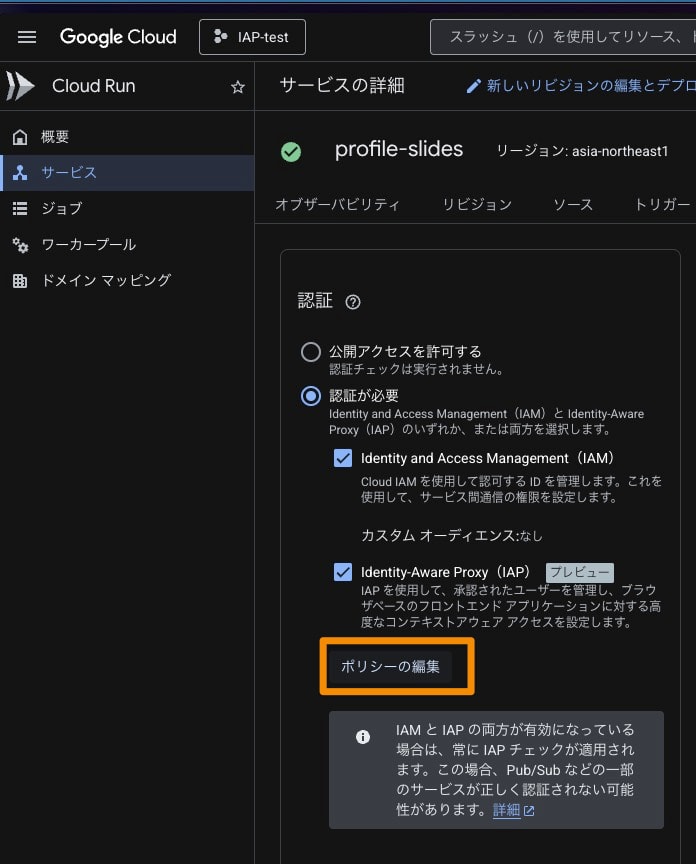This screenshot has height=864, width=696.
Task: Pin Cloud Run with the star icon
Action: pyautogui.click(x=238, y=87)
